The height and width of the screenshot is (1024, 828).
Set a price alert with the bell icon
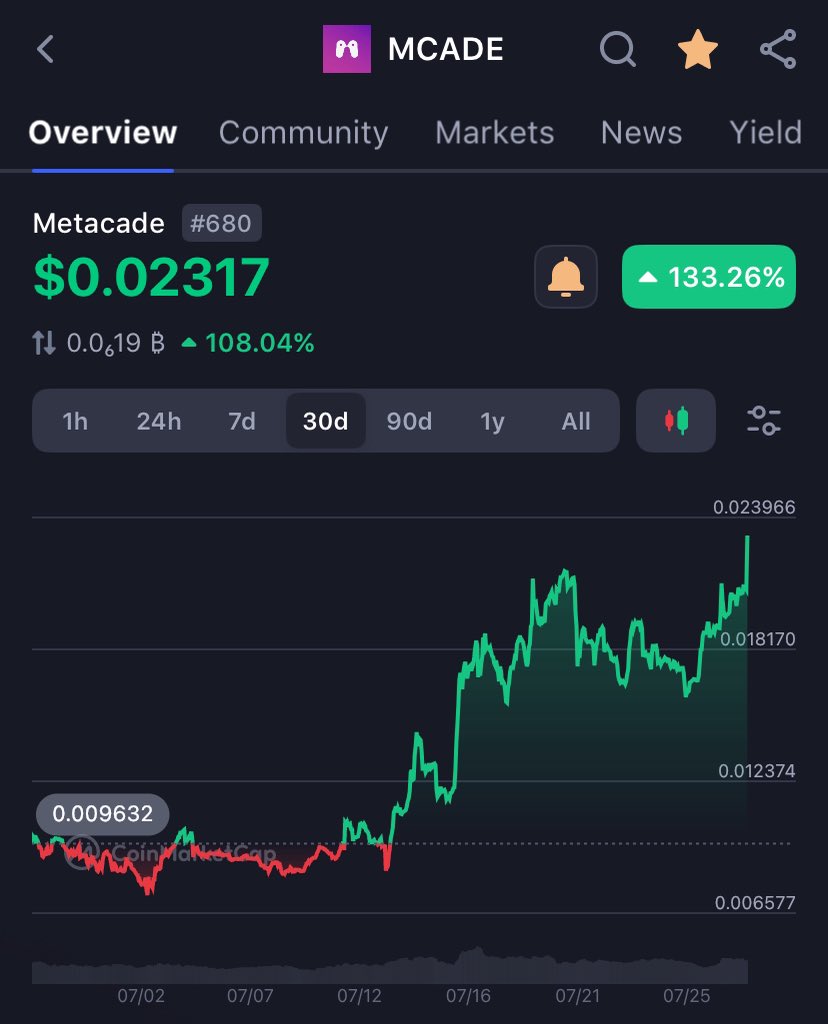coord(565,277)
